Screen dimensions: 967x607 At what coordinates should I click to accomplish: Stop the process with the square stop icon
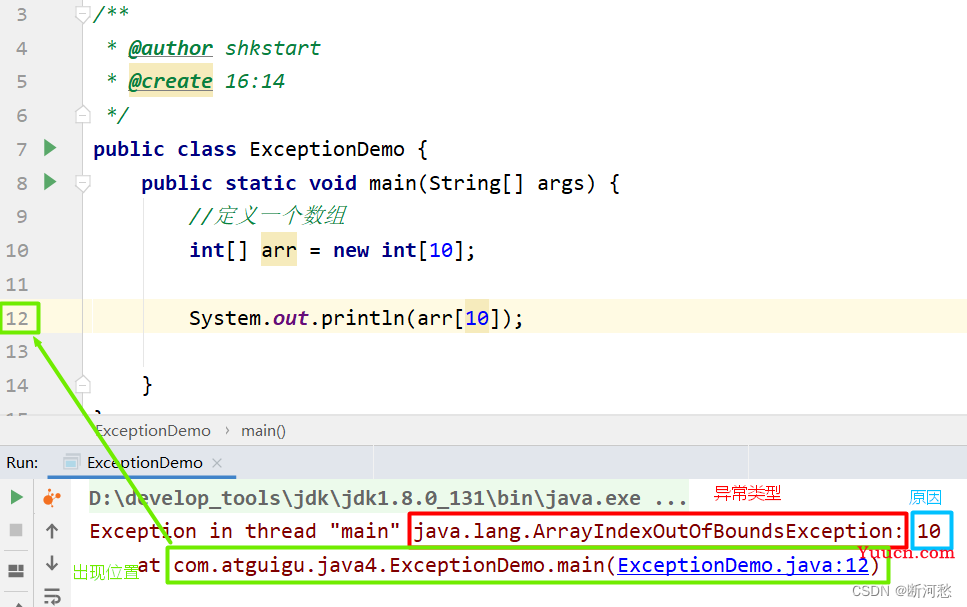pyautogui.click(x=17, y=530)
